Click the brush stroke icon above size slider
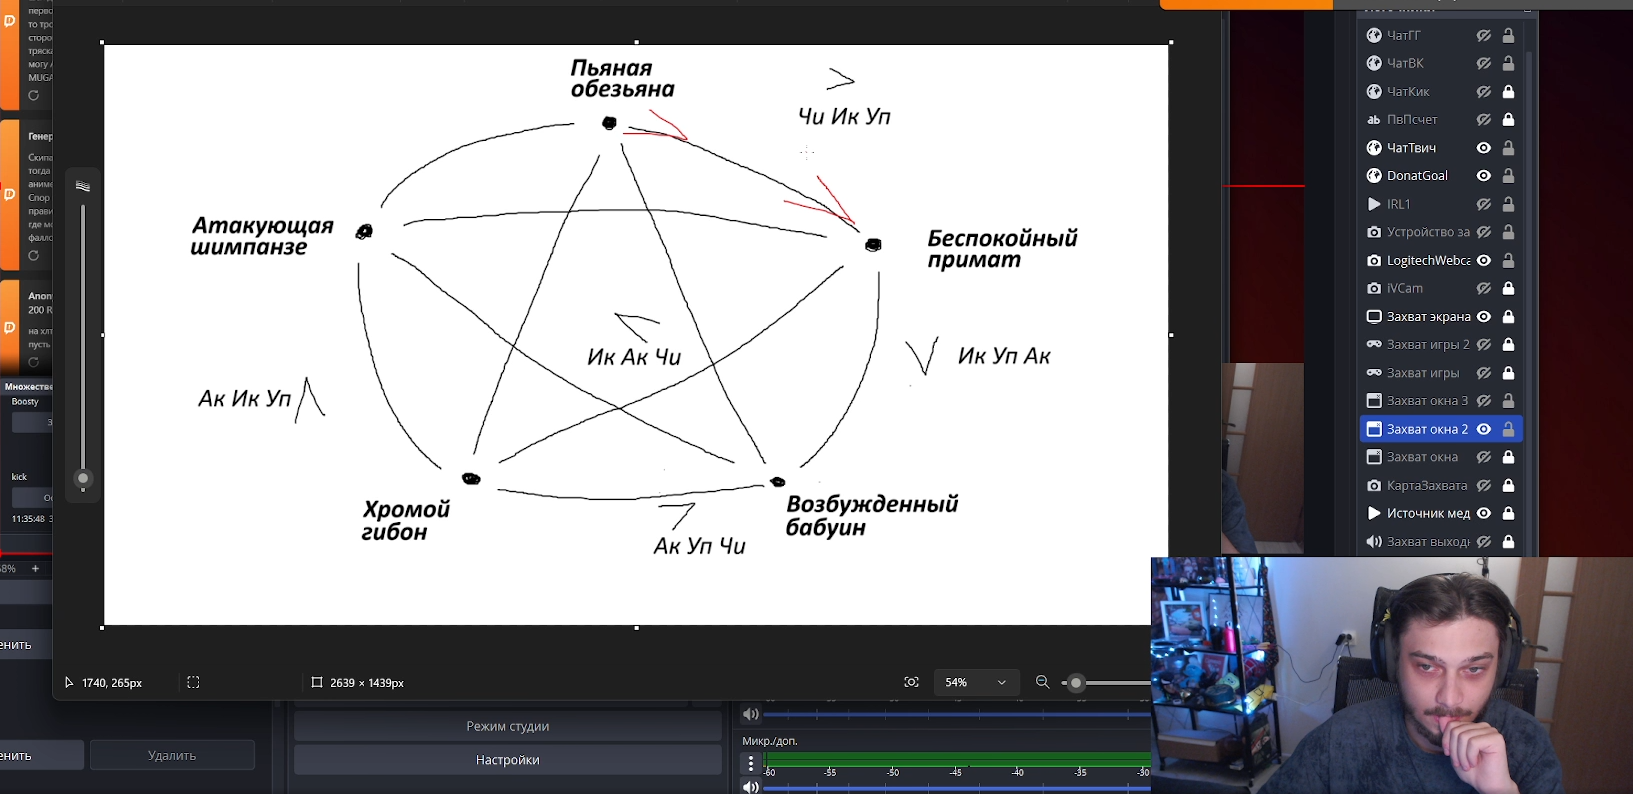The image size is (1633, 794). tap(83, 186)
